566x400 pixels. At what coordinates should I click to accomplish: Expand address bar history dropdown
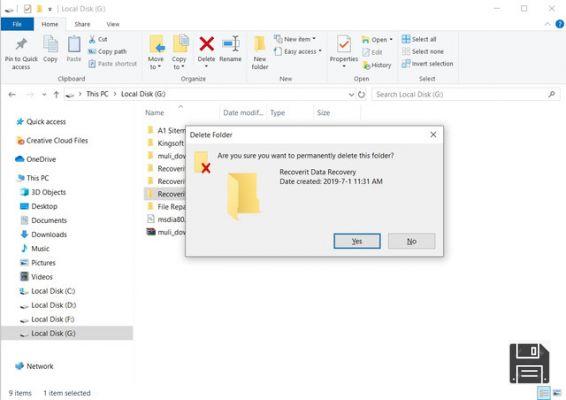(351, 95)
